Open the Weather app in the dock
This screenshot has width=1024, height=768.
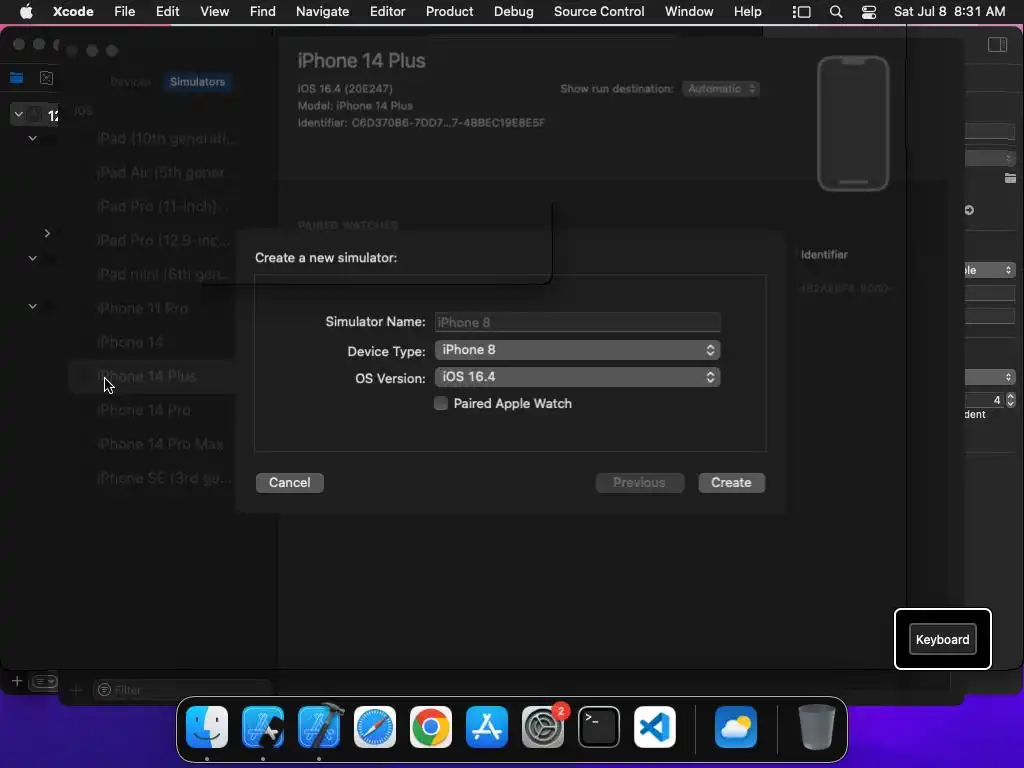pyautogui.click(x=736, y=727)
